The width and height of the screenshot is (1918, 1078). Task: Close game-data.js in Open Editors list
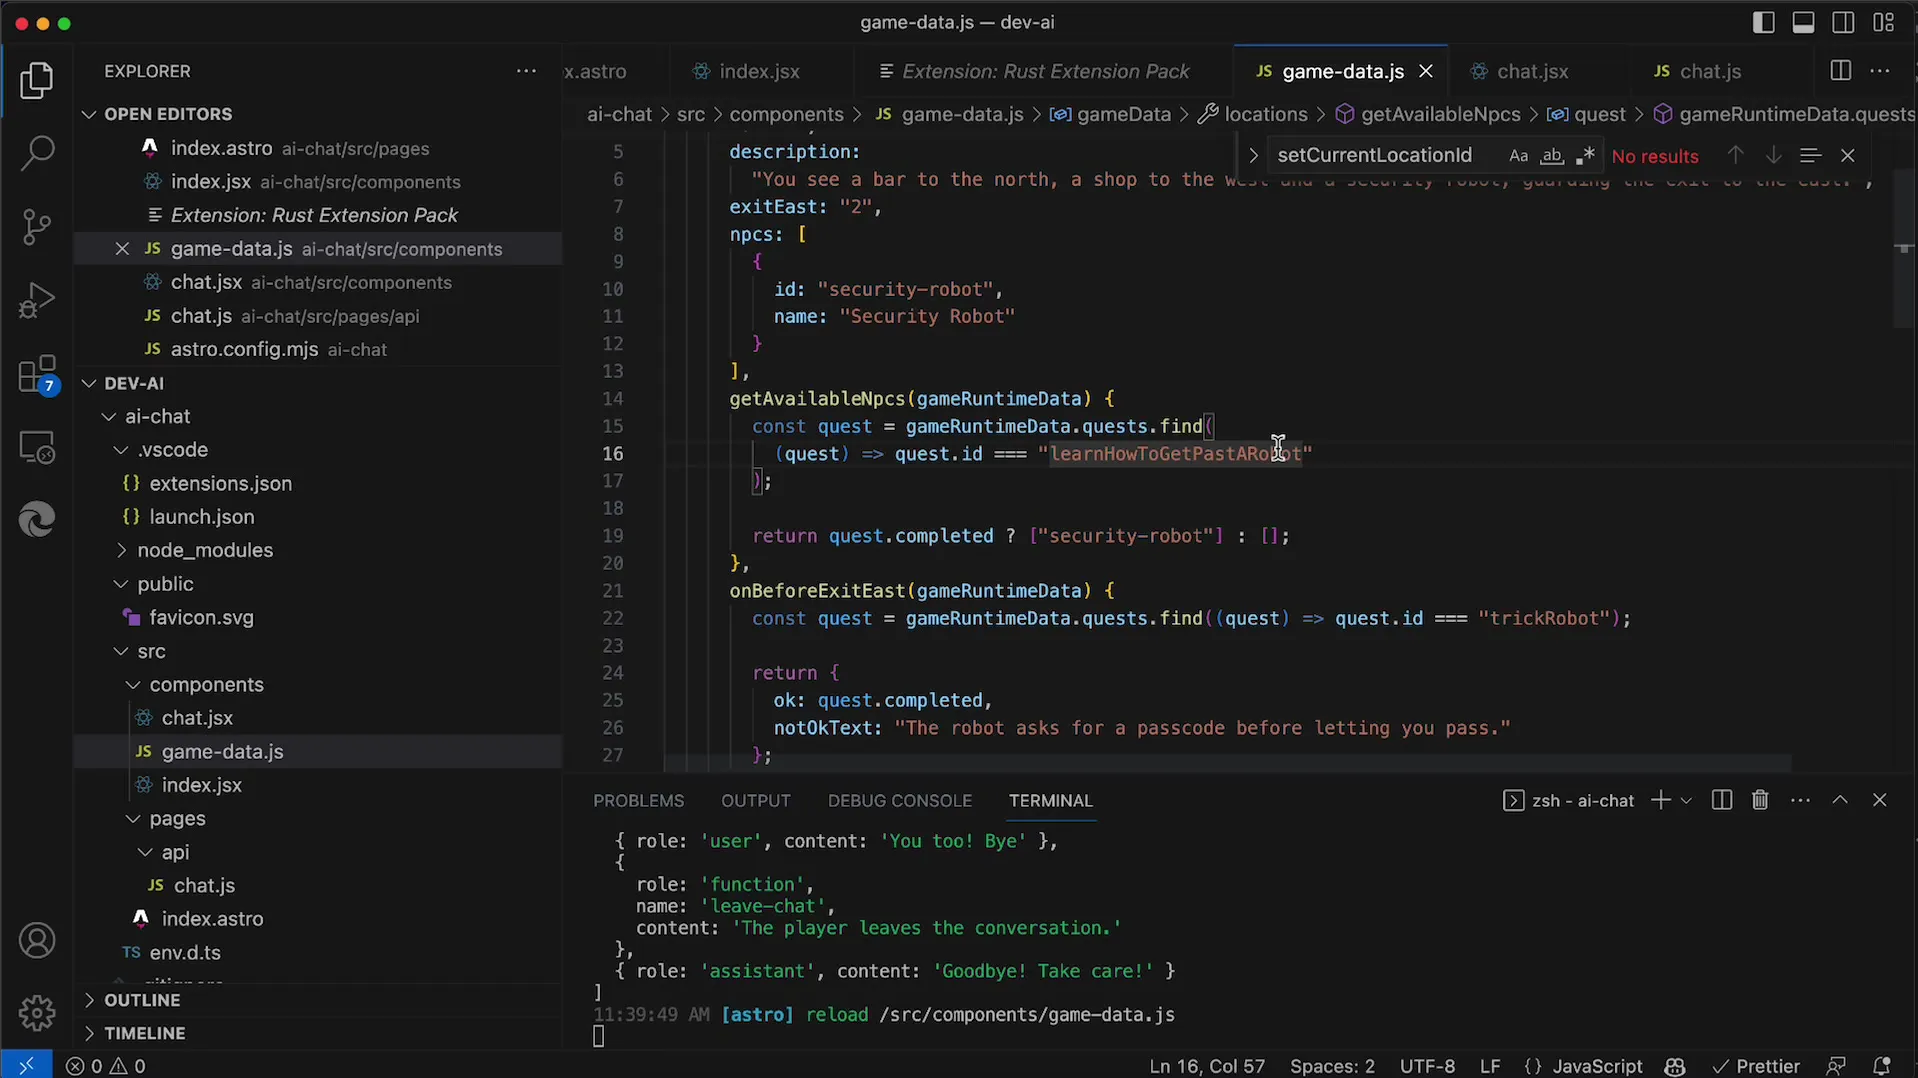click(x=122, y=249)
